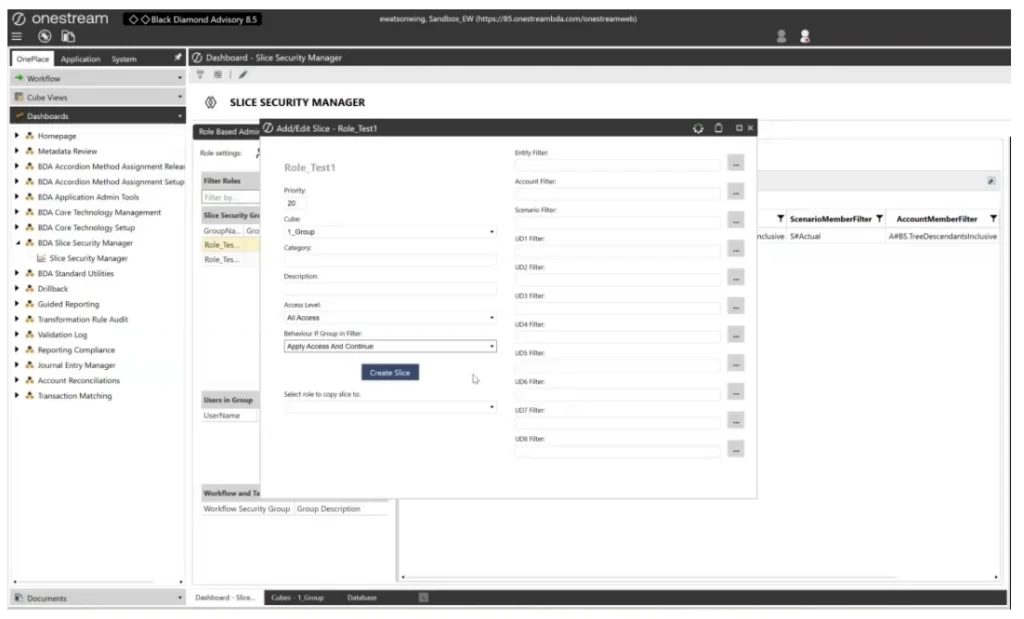This screenshot has width=1024, height=619.
Task: Click the gray user profile icon
Action: tap(781, 37)
